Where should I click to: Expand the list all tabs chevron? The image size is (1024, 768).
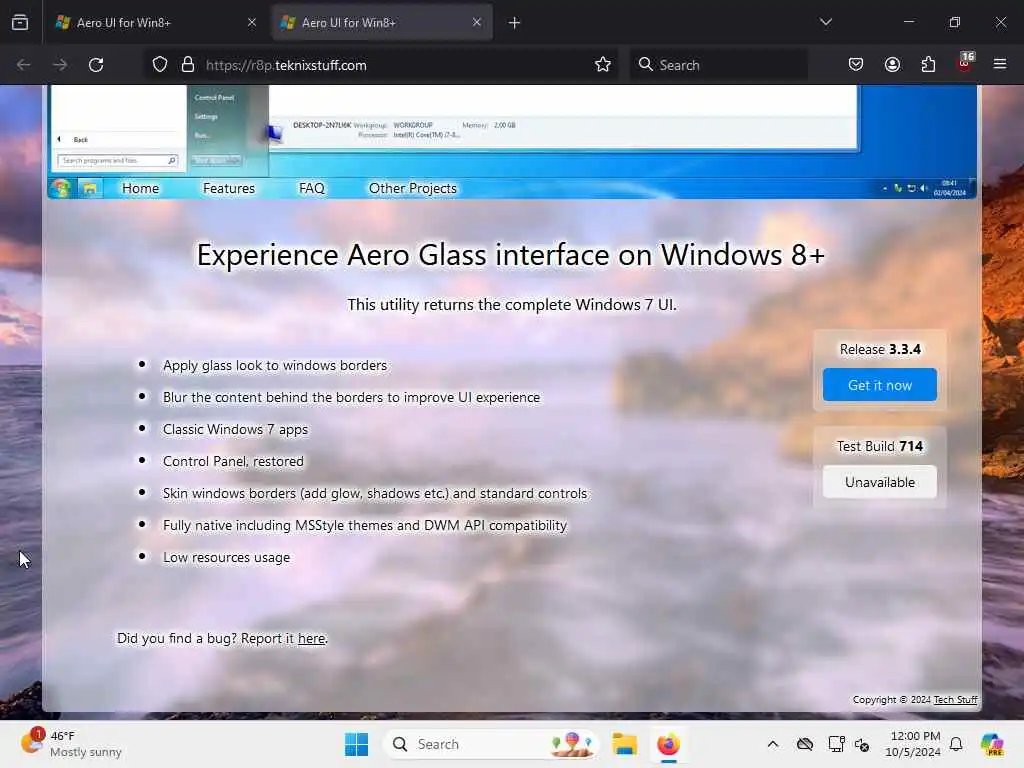point(826,22)
